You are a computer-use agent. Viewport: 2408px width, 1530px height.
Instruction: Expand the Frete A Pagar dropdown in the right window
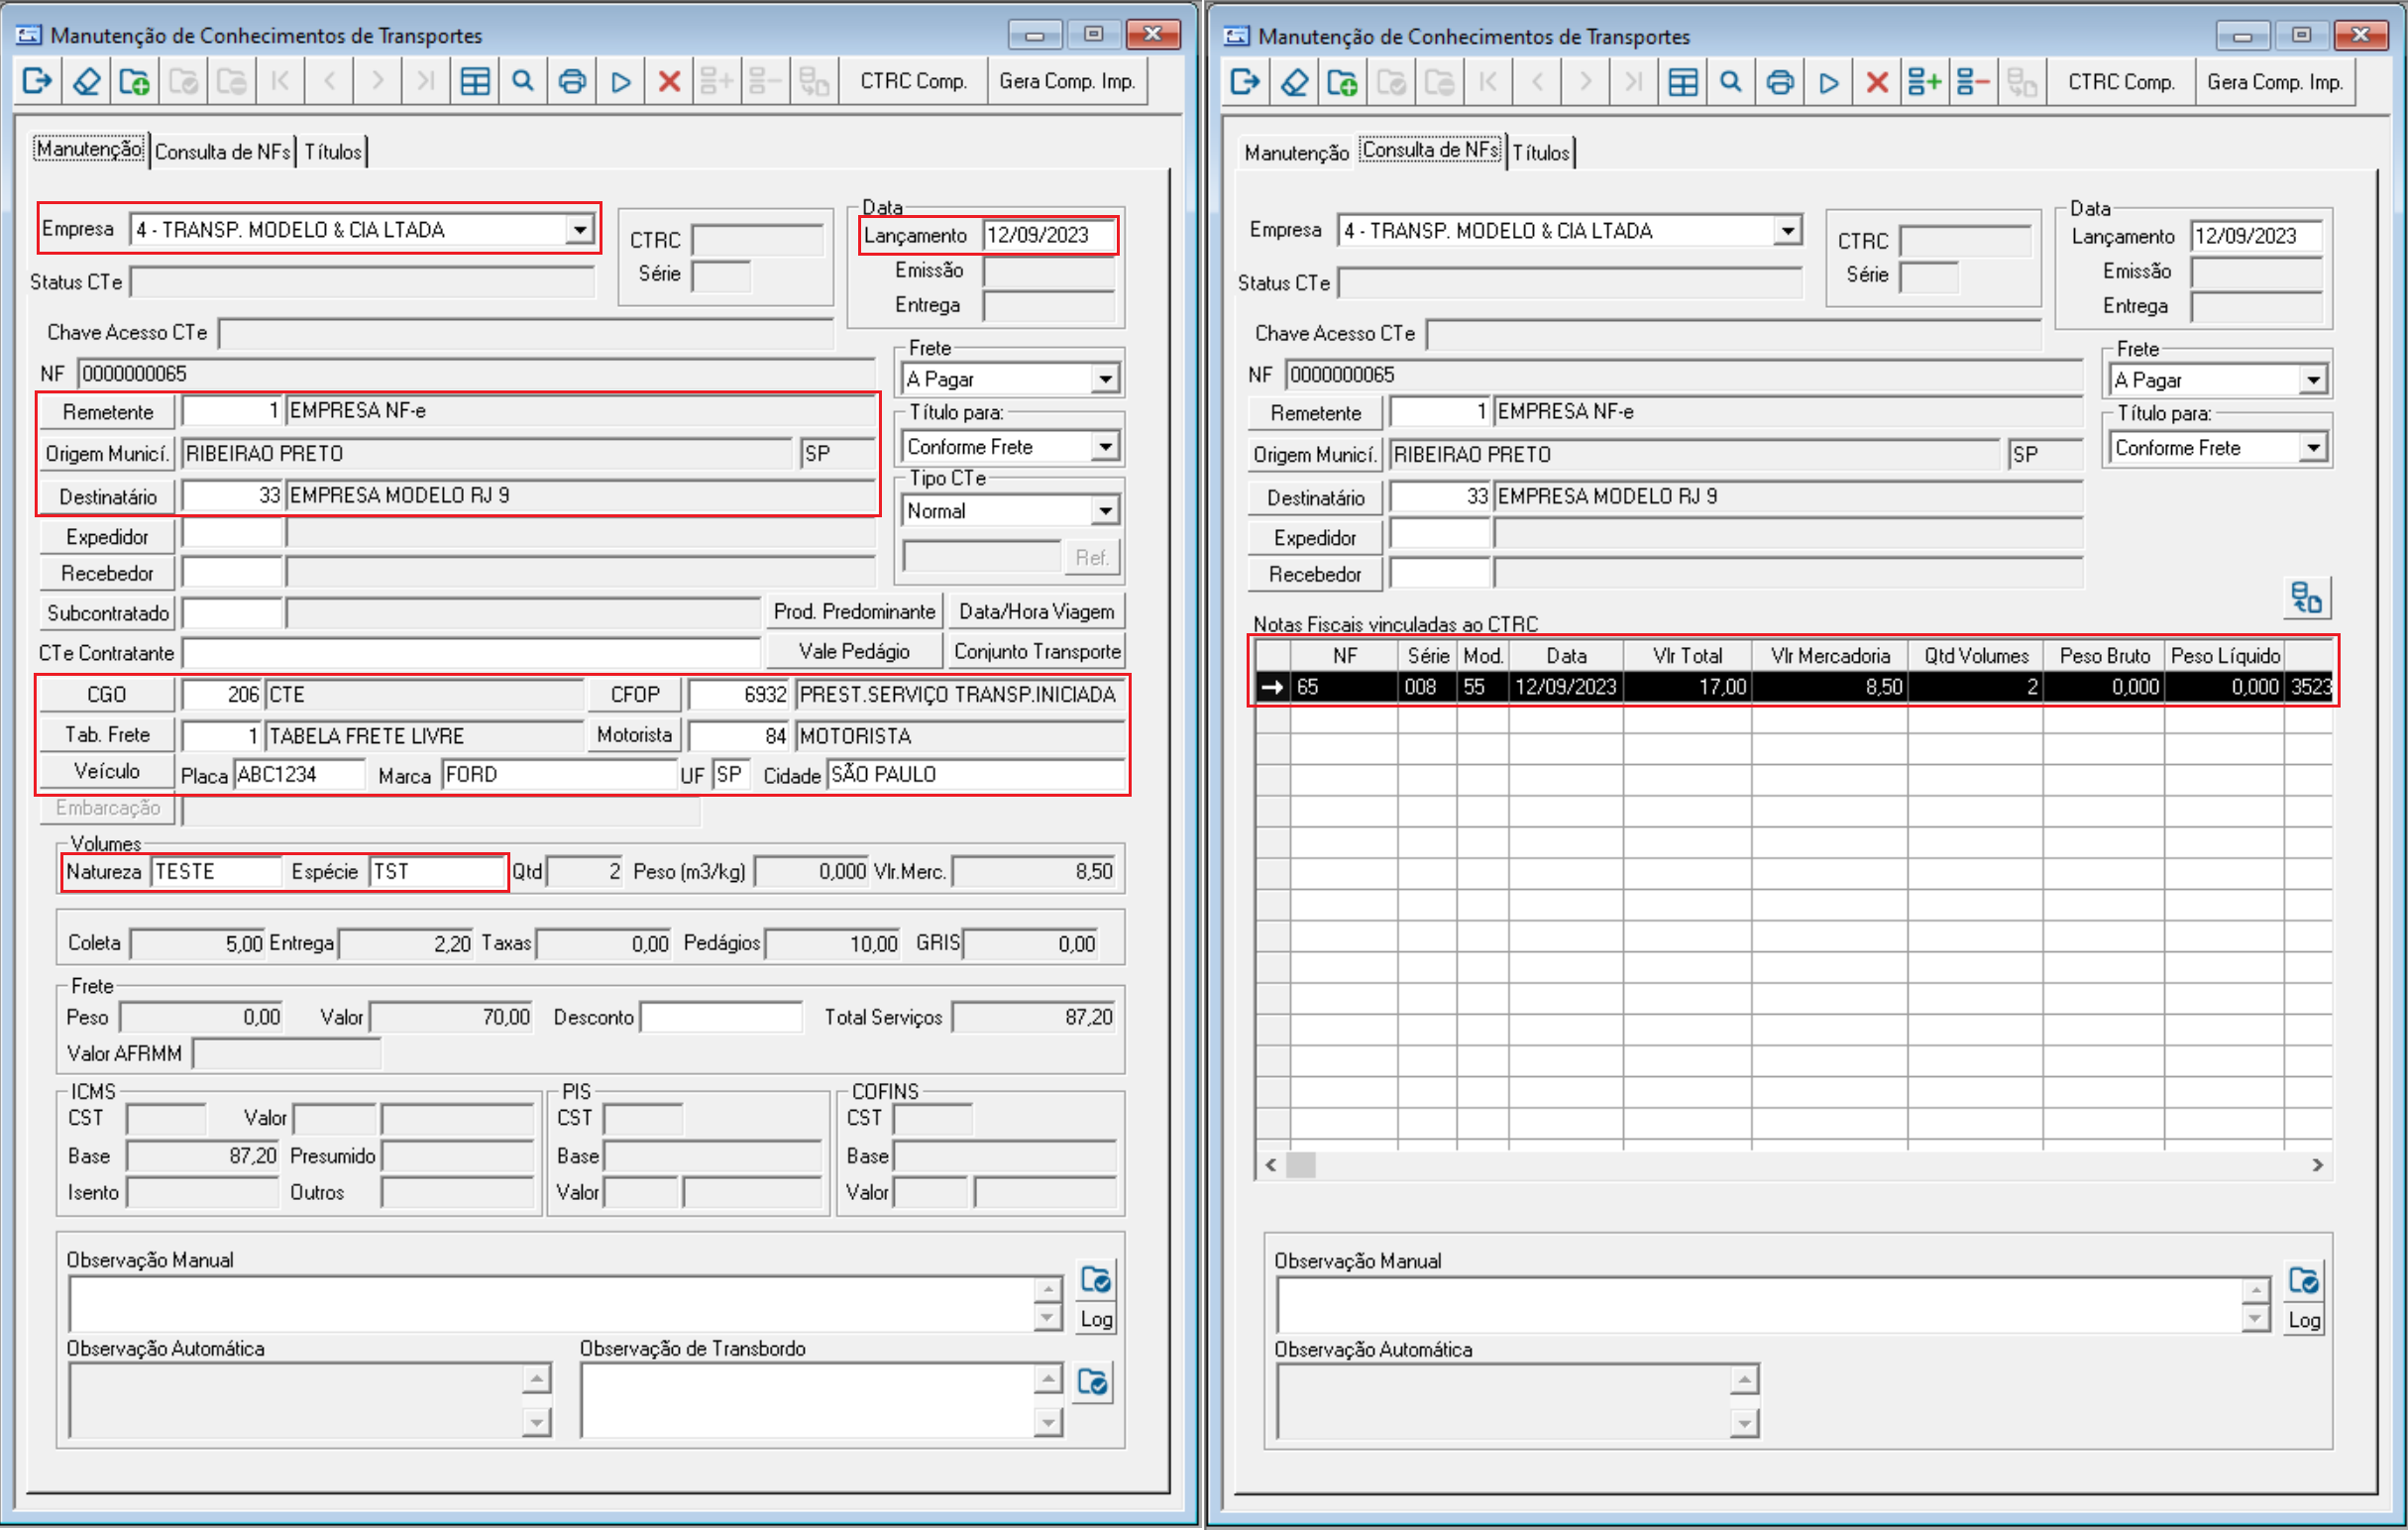coord(2313,380)
